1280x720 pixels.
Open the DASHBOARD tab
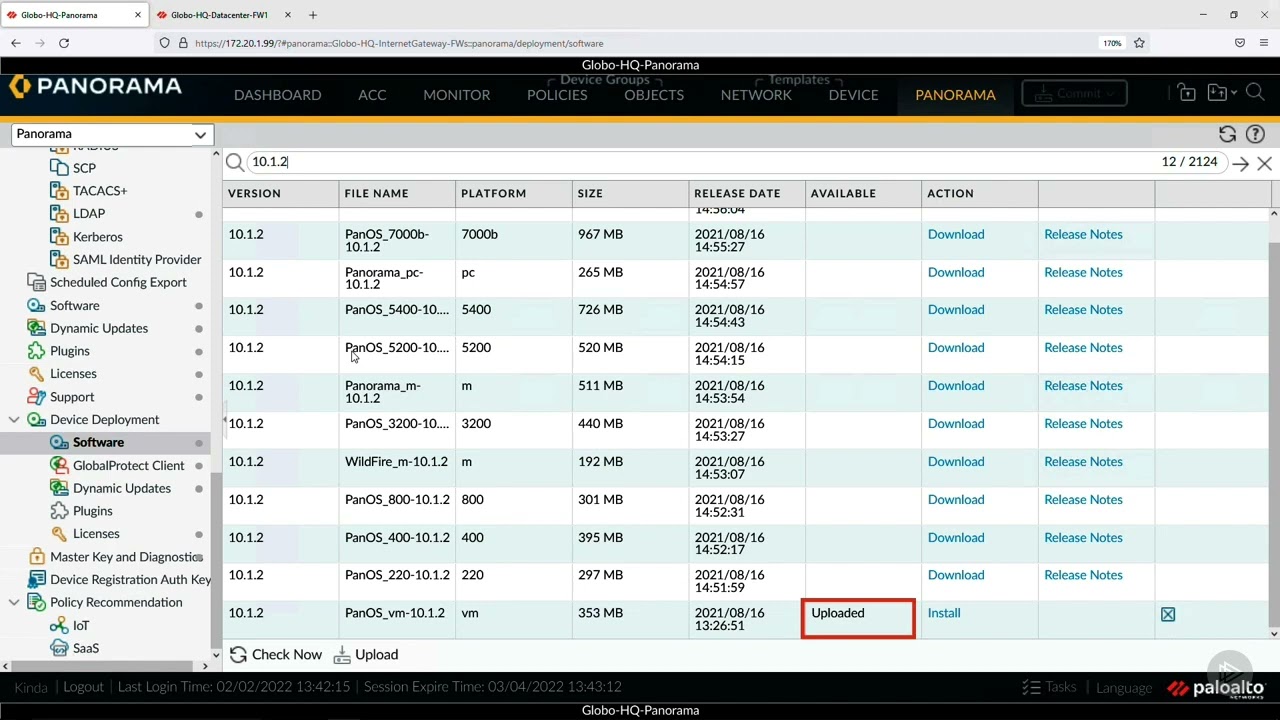(277, 95)
